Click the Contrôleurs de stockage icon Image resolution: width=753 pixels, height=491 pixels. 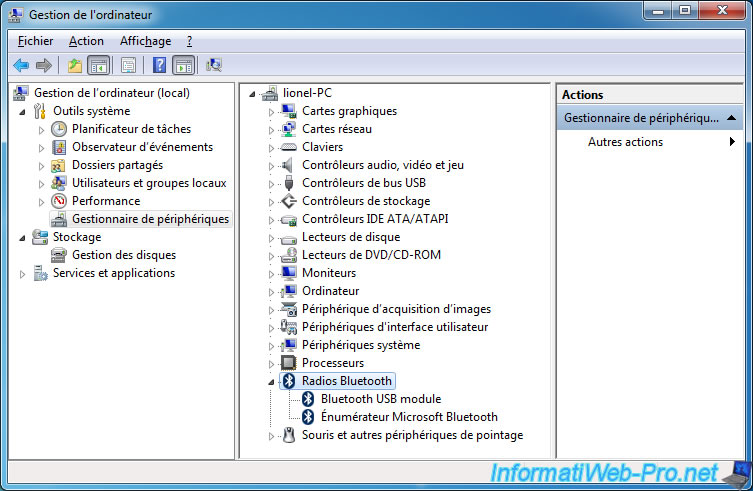(x=289, y=201)
